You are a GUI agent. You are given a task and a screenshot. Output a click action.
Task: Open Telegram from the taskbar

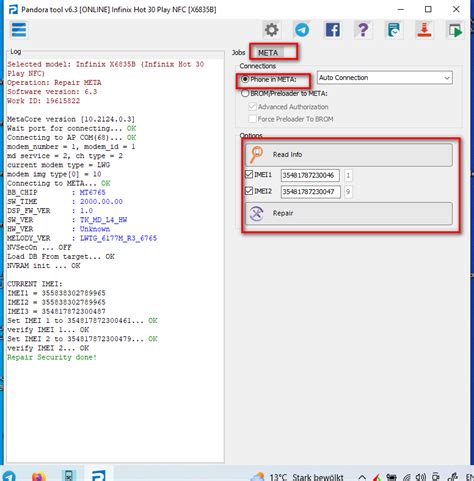tap(8, 476)
